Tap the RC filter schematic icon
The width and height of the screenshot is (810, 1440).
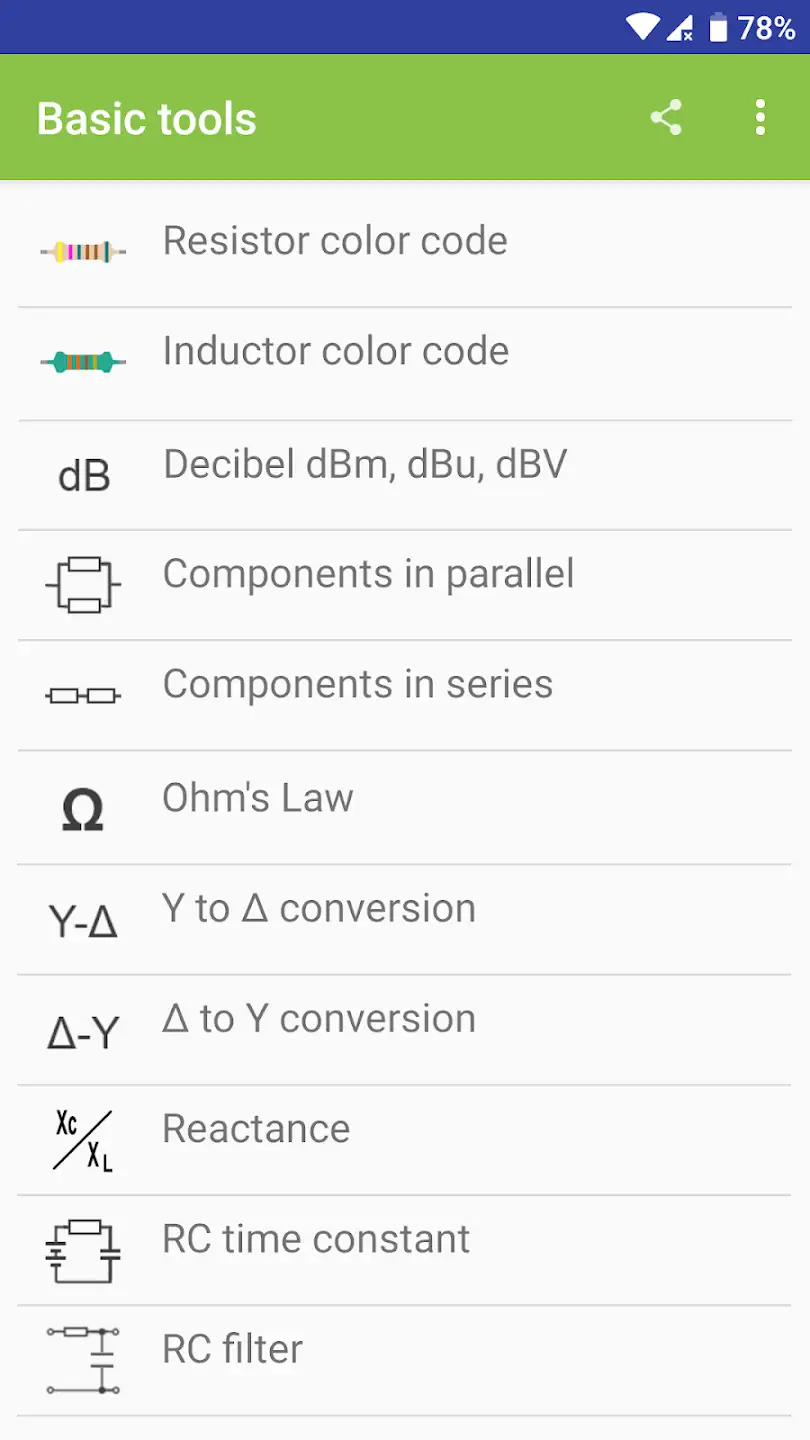point(83,1360)
